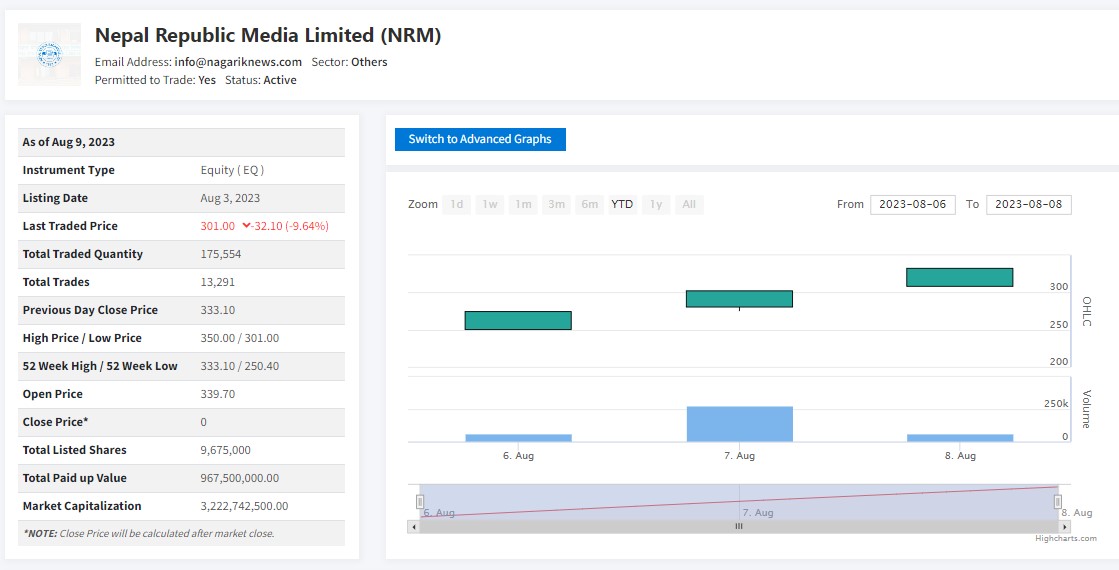Select the YTD zoom range
Image resolution: width=1119 pixels, height=570 pixels.
[x=622, y=204]
